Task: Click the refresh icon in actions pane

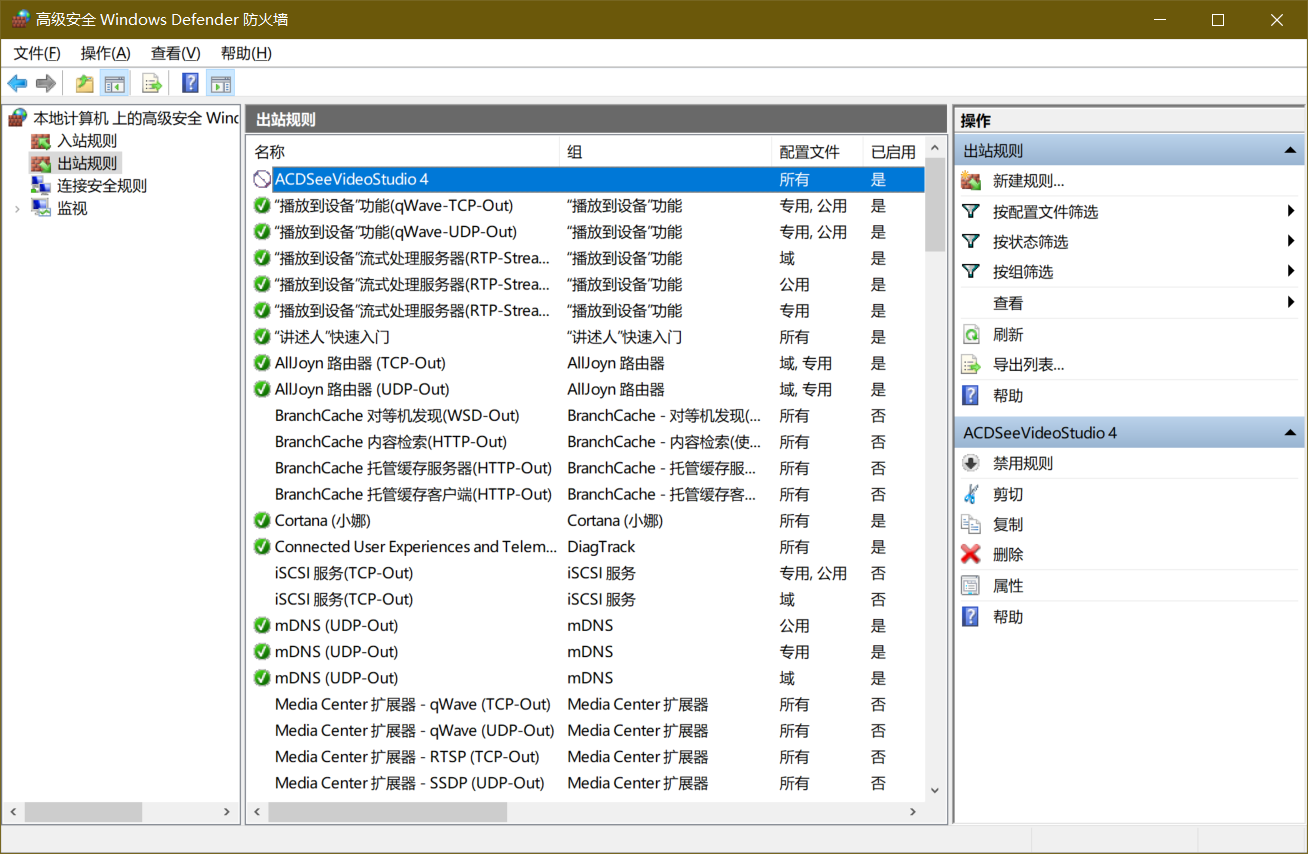Action: 970,335
